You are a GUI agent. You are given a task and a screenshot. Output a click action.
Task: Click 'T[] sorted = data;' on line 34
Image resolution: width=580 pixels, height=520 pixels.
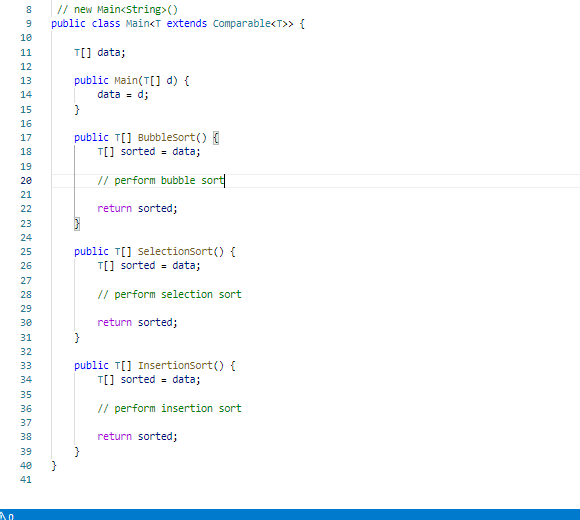coord(149,379)
